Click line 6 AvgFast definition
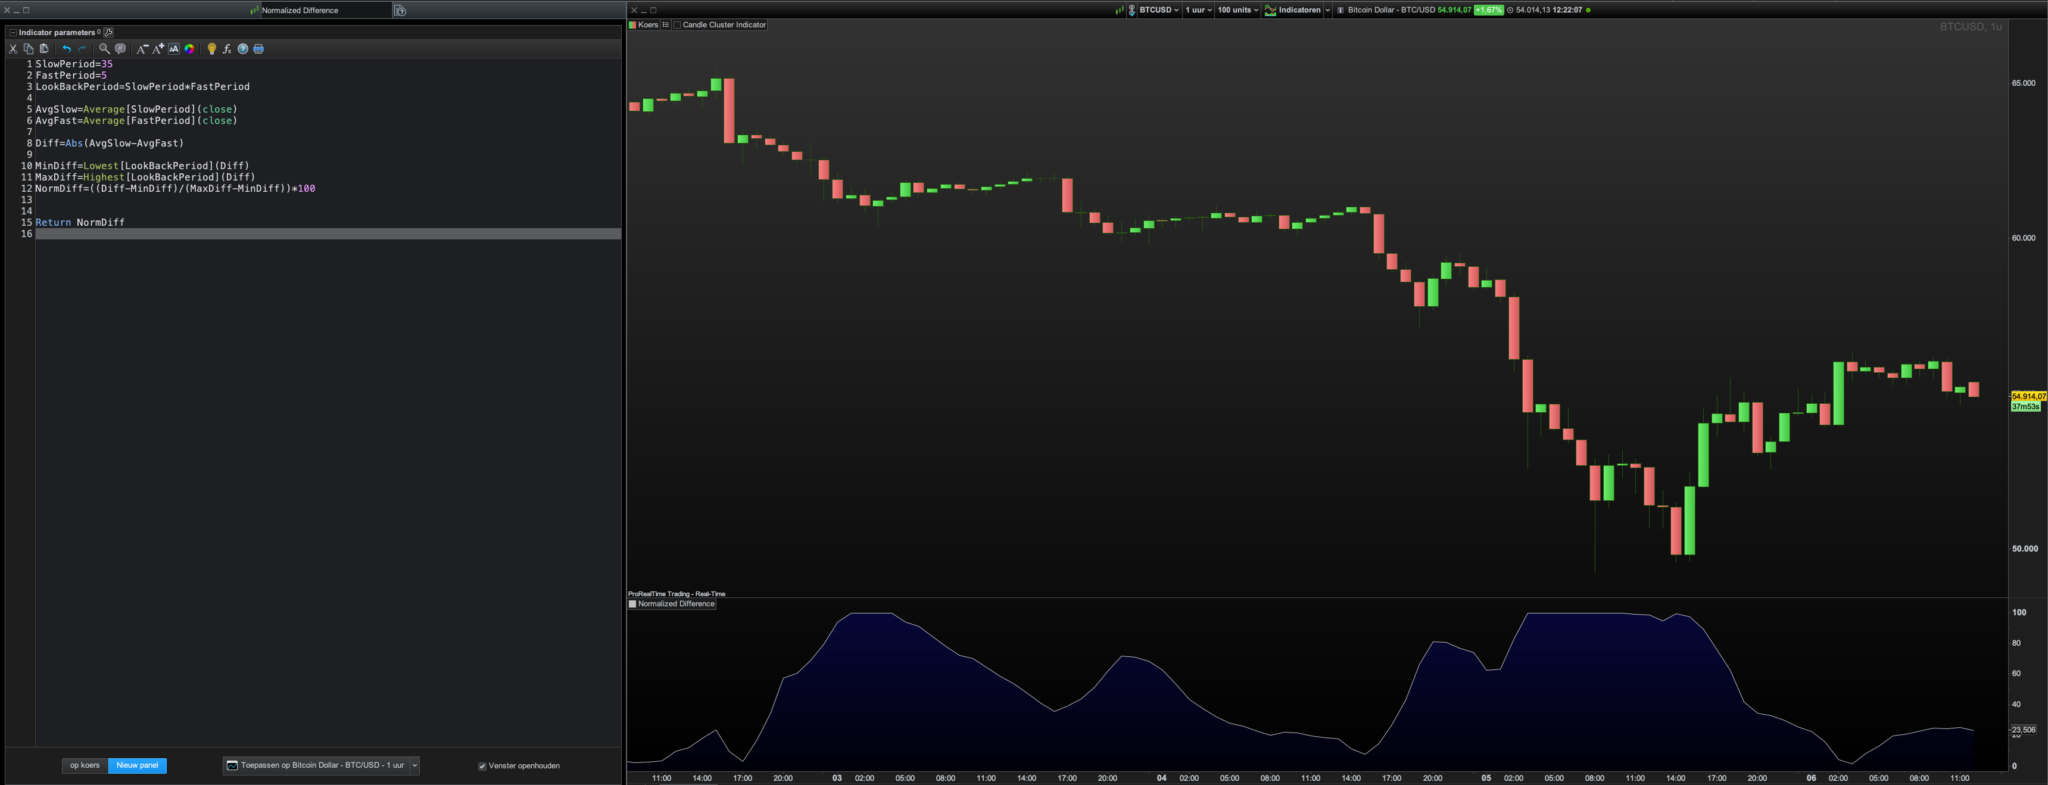The width and height of the screenshot is (2048, 785). 136,120
